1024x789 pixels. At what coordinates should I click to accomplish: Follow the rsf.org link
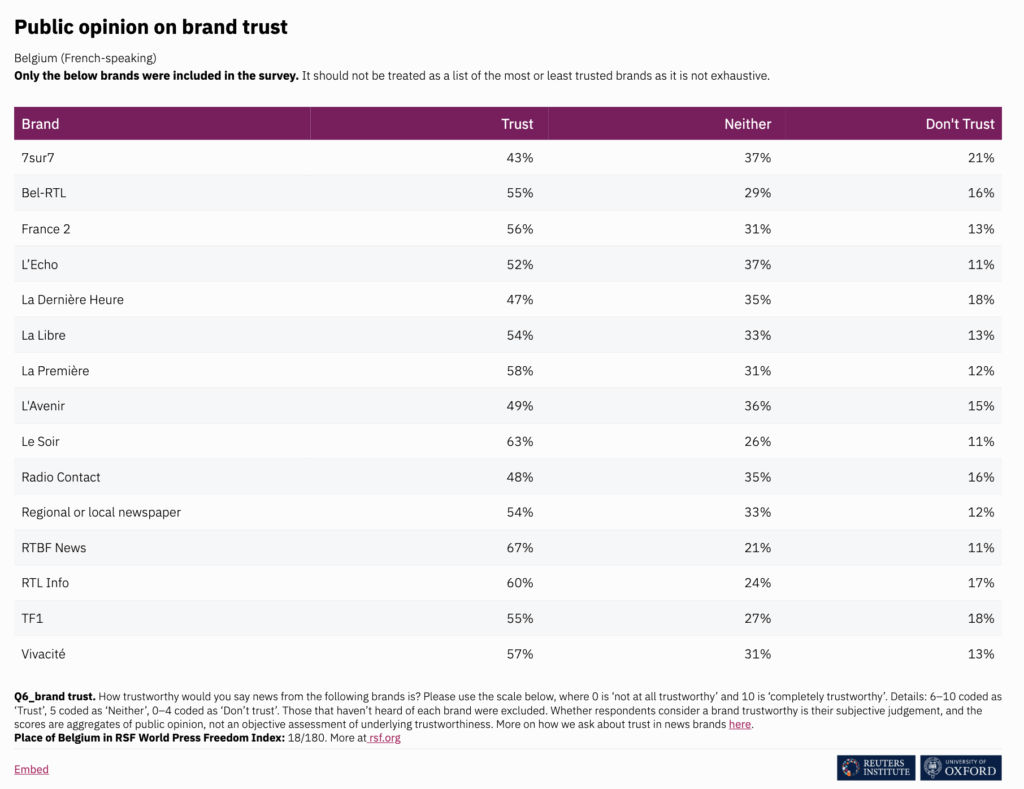point(385,738)
